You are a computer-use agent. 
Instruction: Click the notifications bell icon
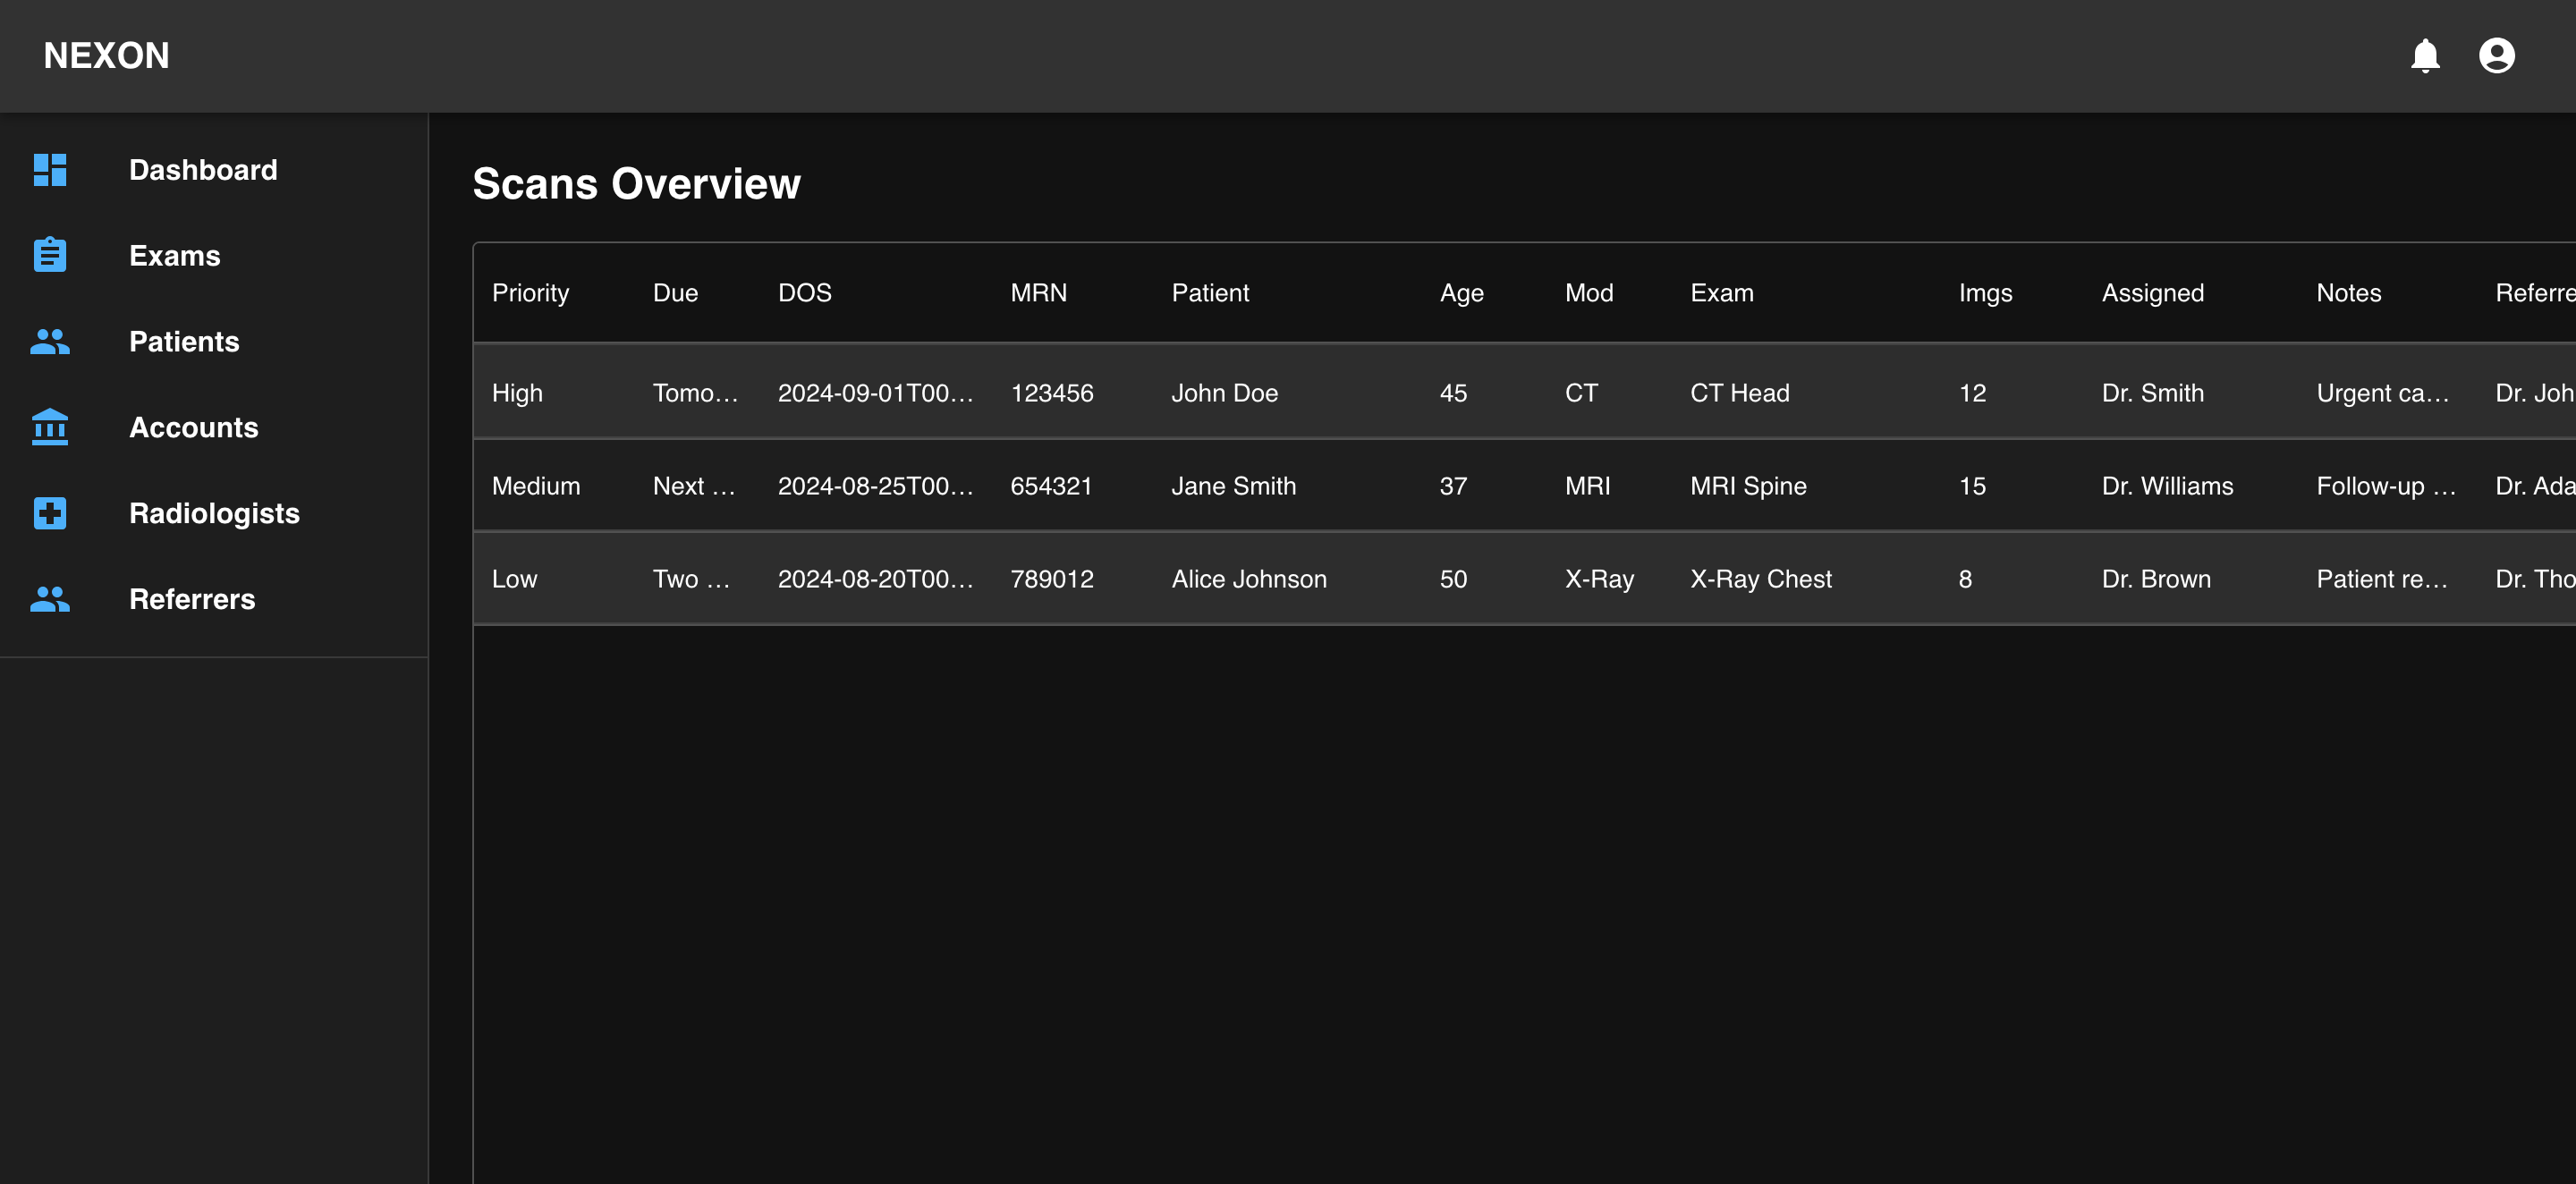point(2424,56)
